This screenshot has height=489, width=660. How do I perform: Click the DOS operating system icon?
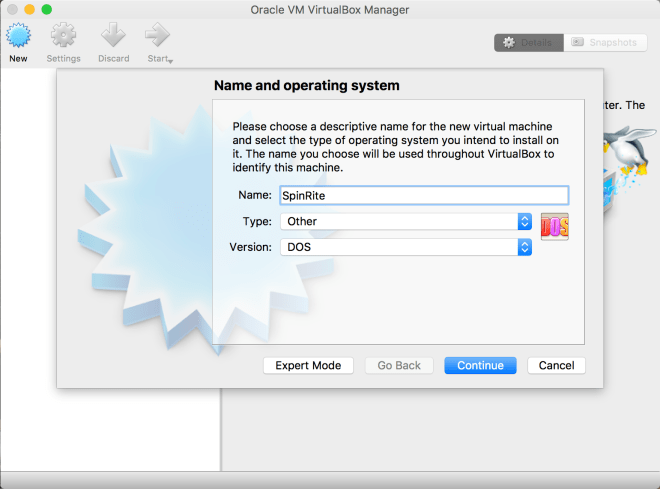(x=554, y=226)
